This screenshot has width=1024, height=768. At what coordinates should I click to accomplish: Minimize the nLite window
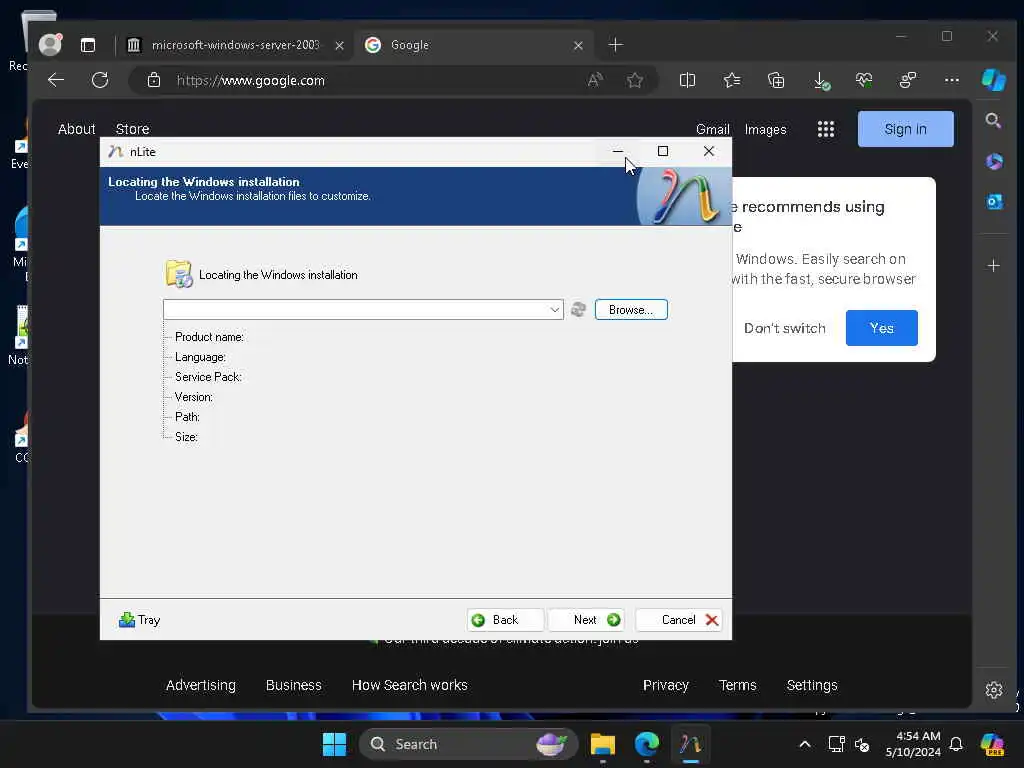[618, 152]
